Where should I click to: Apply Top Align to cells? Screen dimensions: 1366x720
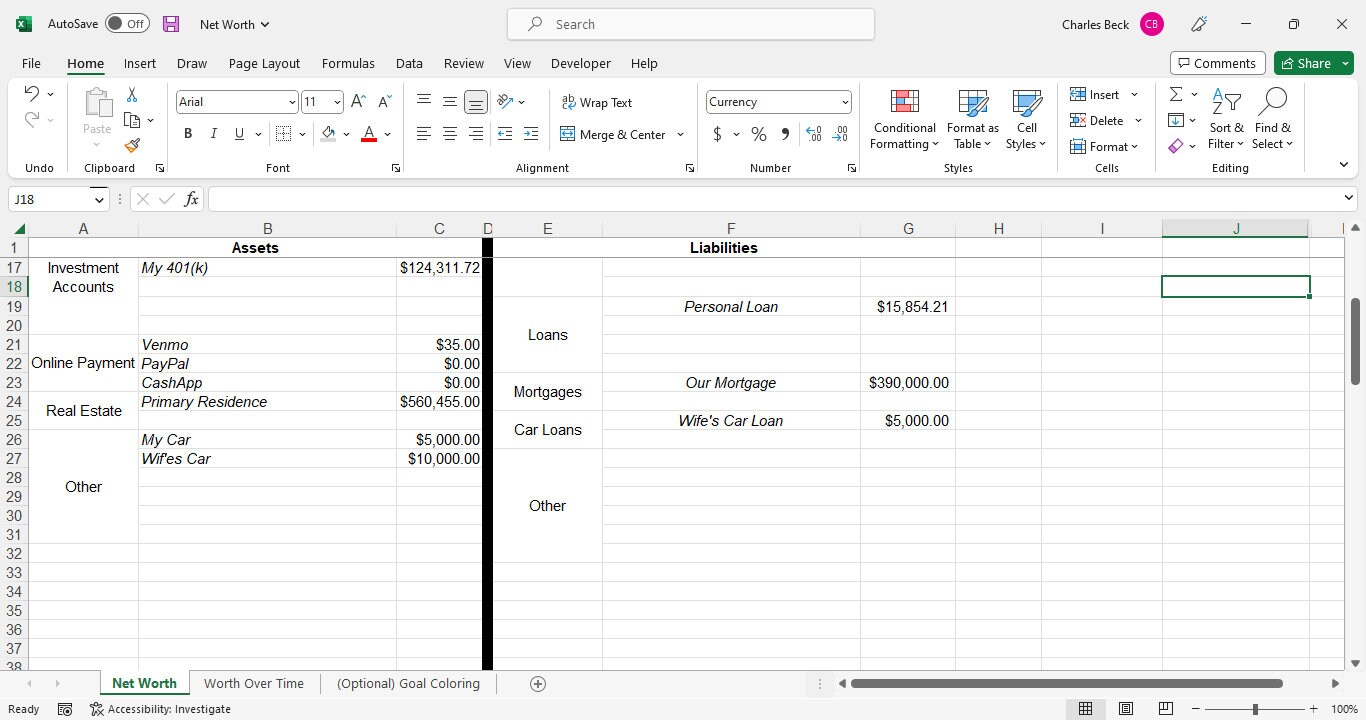(x=424, y=101)
